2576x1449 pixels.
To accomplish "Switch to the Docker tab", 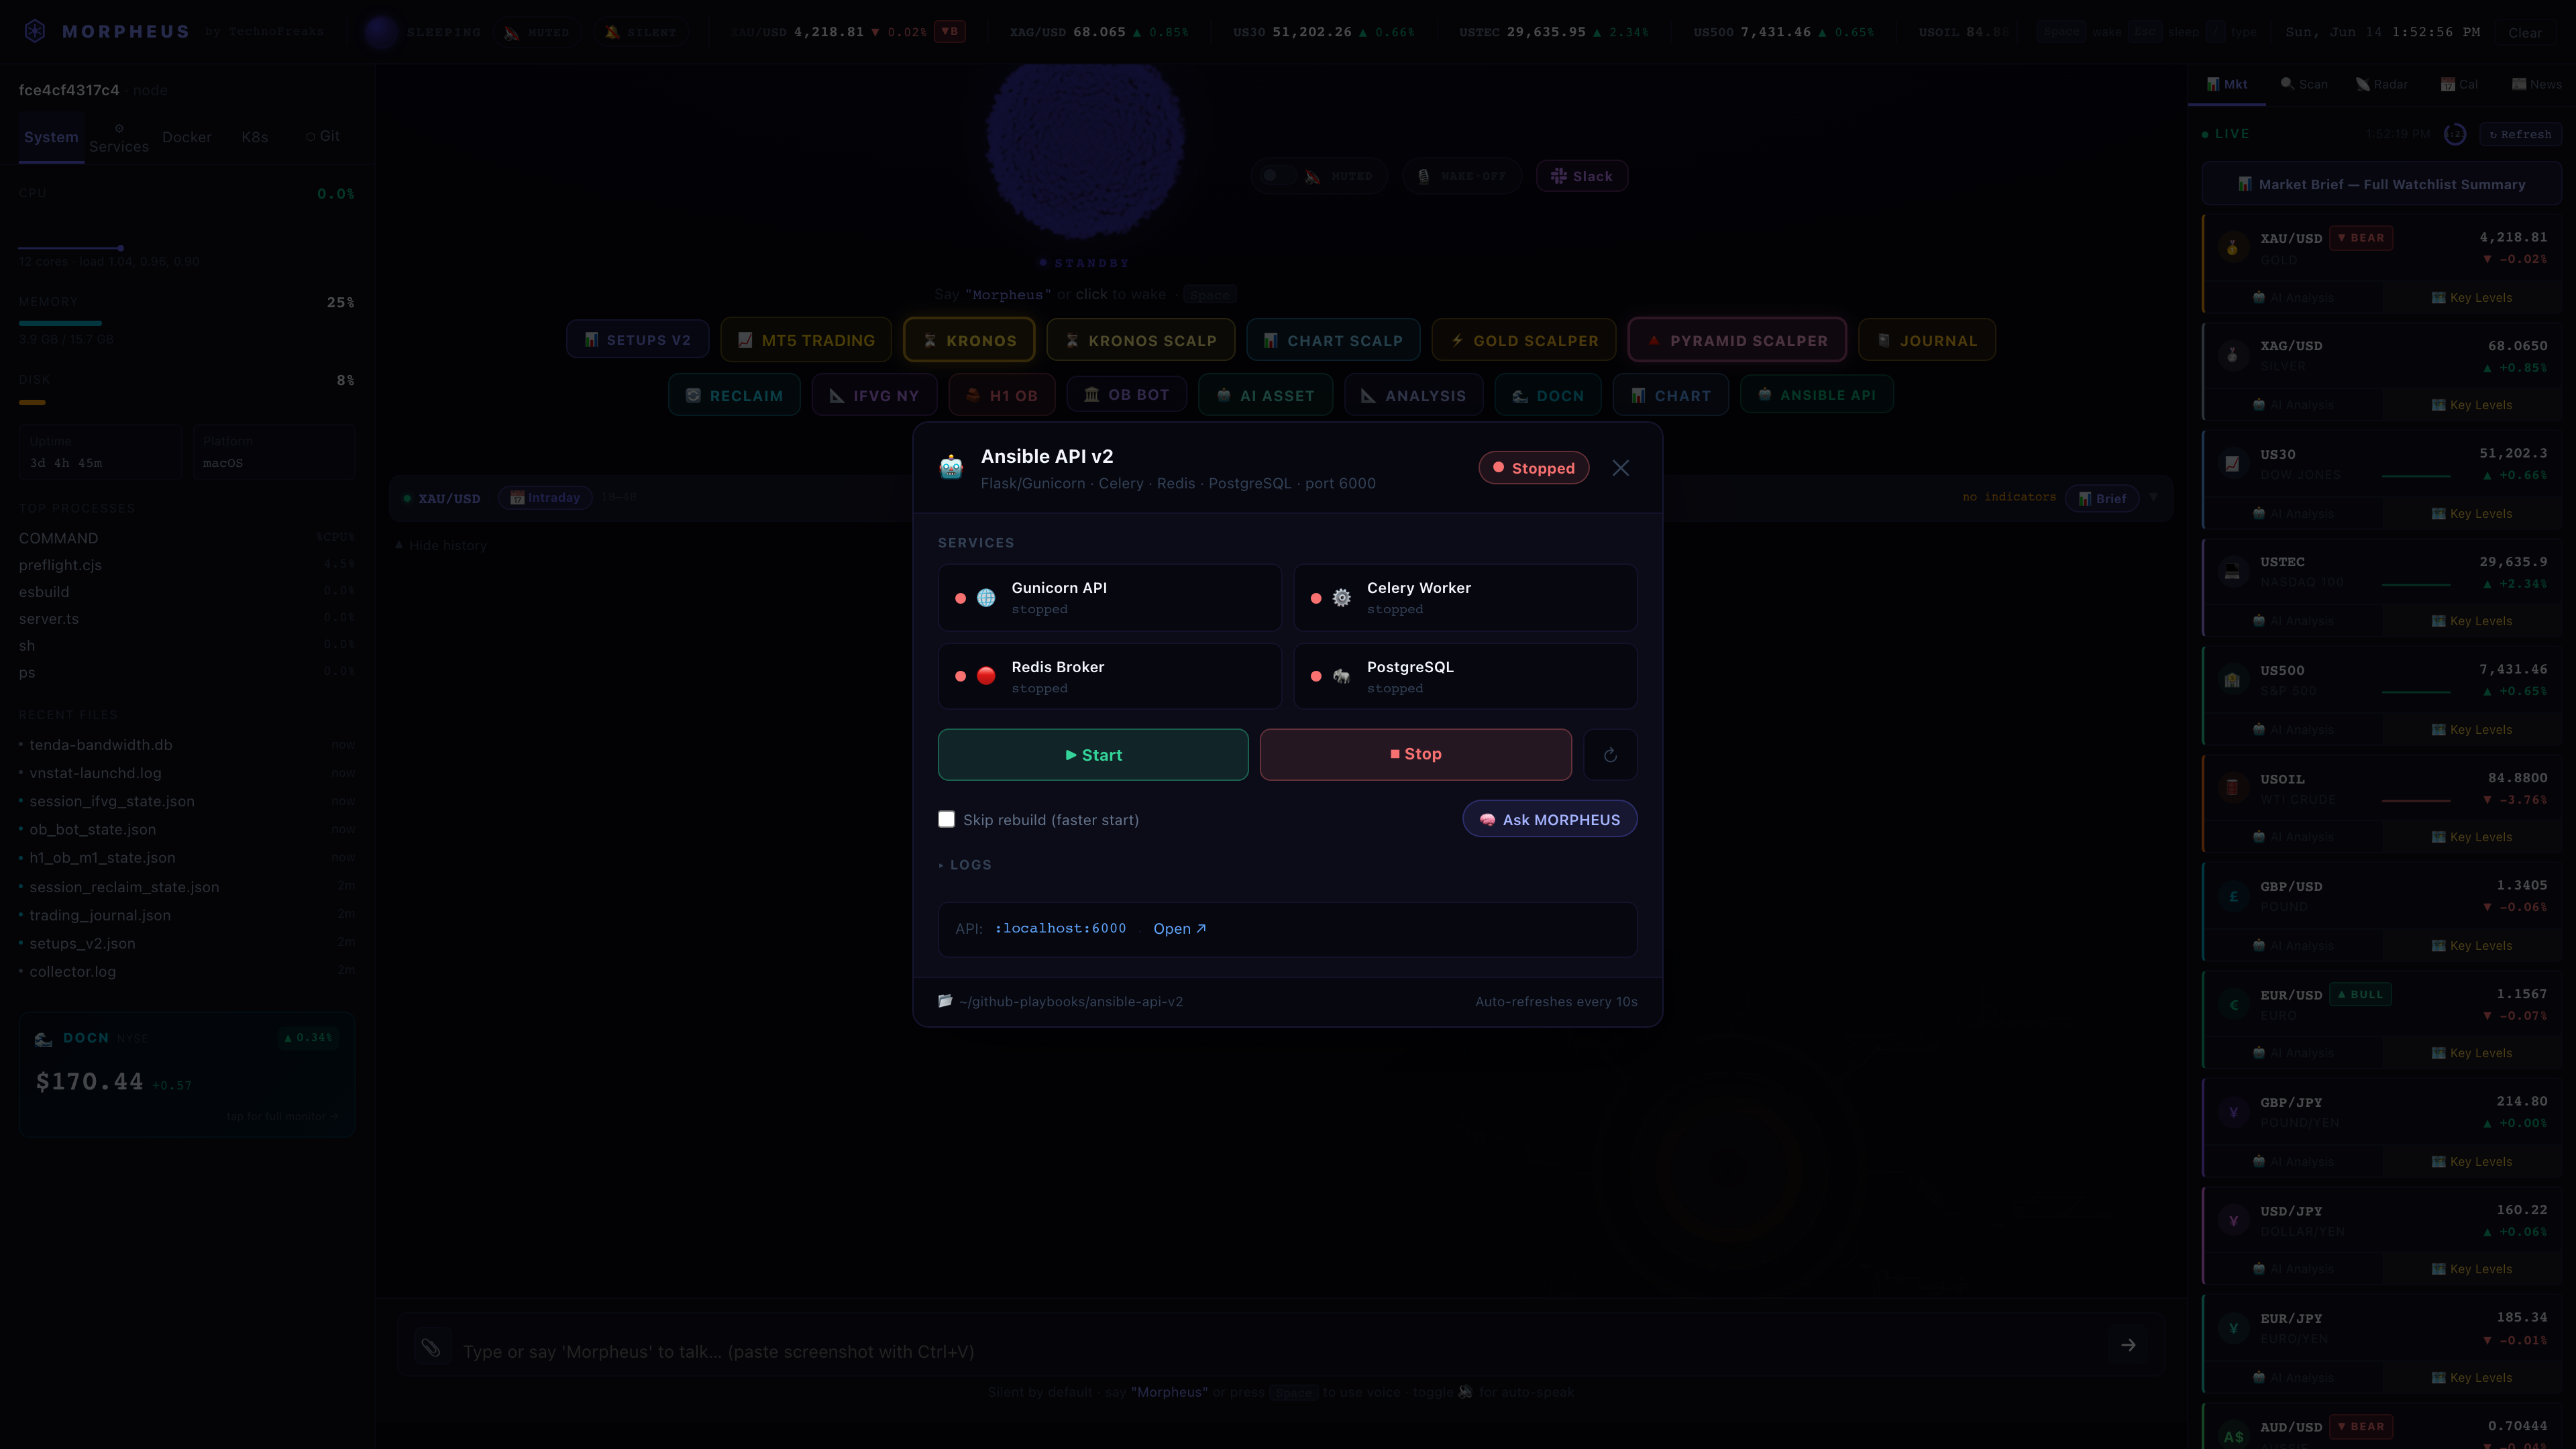I will 187,137.
